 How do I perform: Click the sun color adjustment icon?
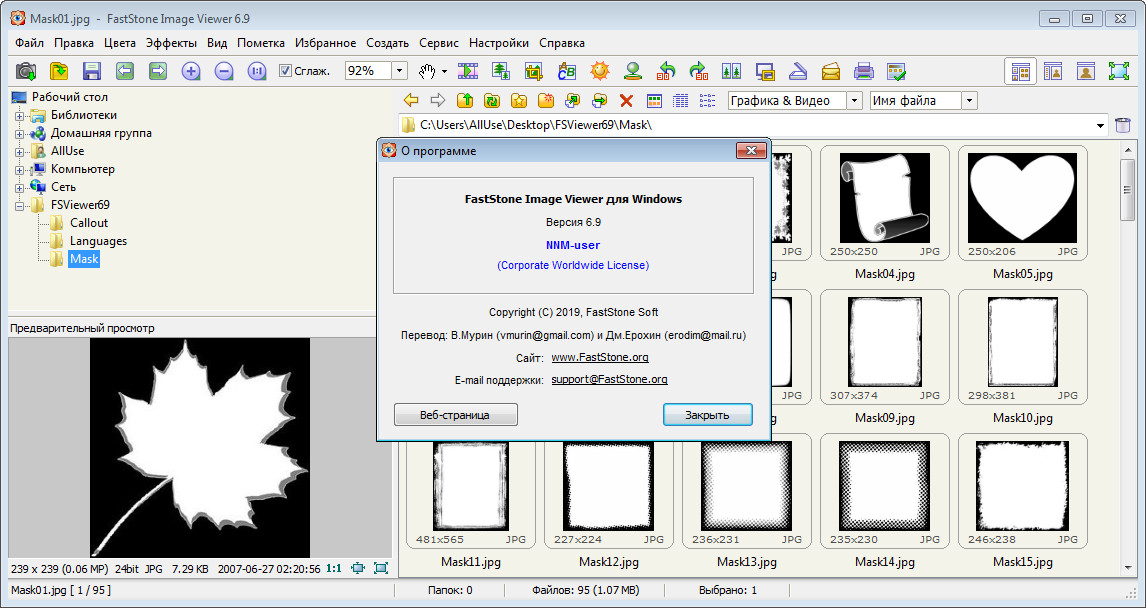(600, 71)
